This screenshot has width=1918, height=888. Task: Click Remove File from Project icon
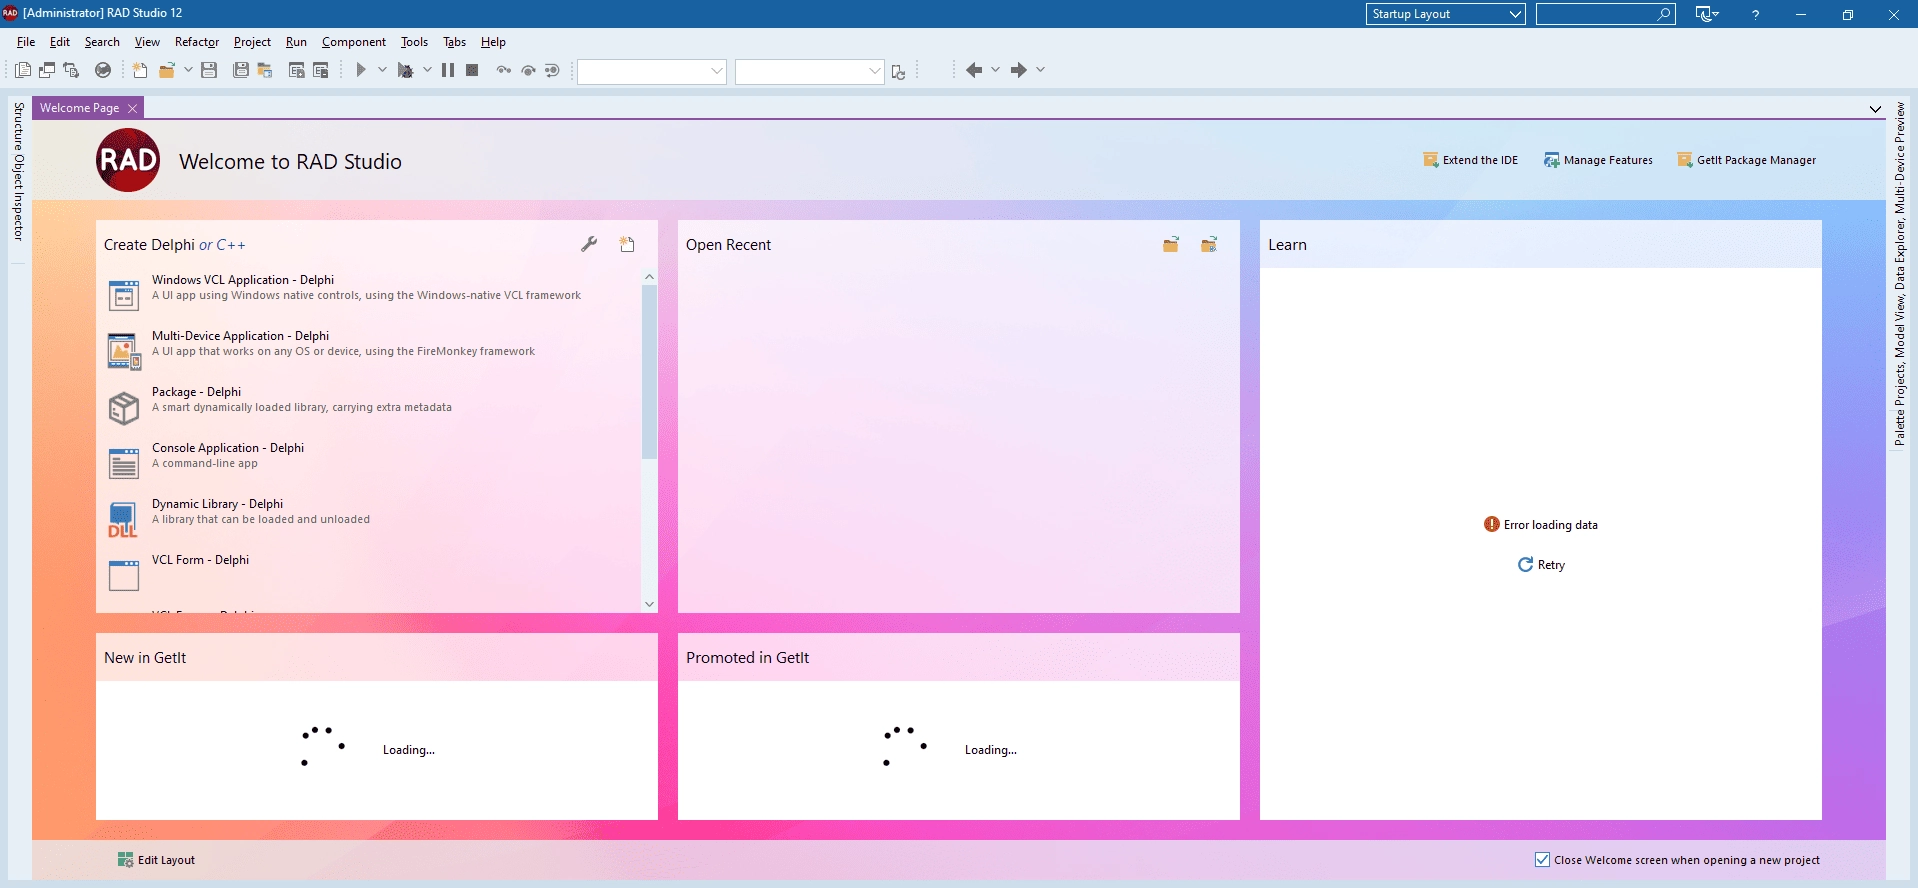[321, 70]
